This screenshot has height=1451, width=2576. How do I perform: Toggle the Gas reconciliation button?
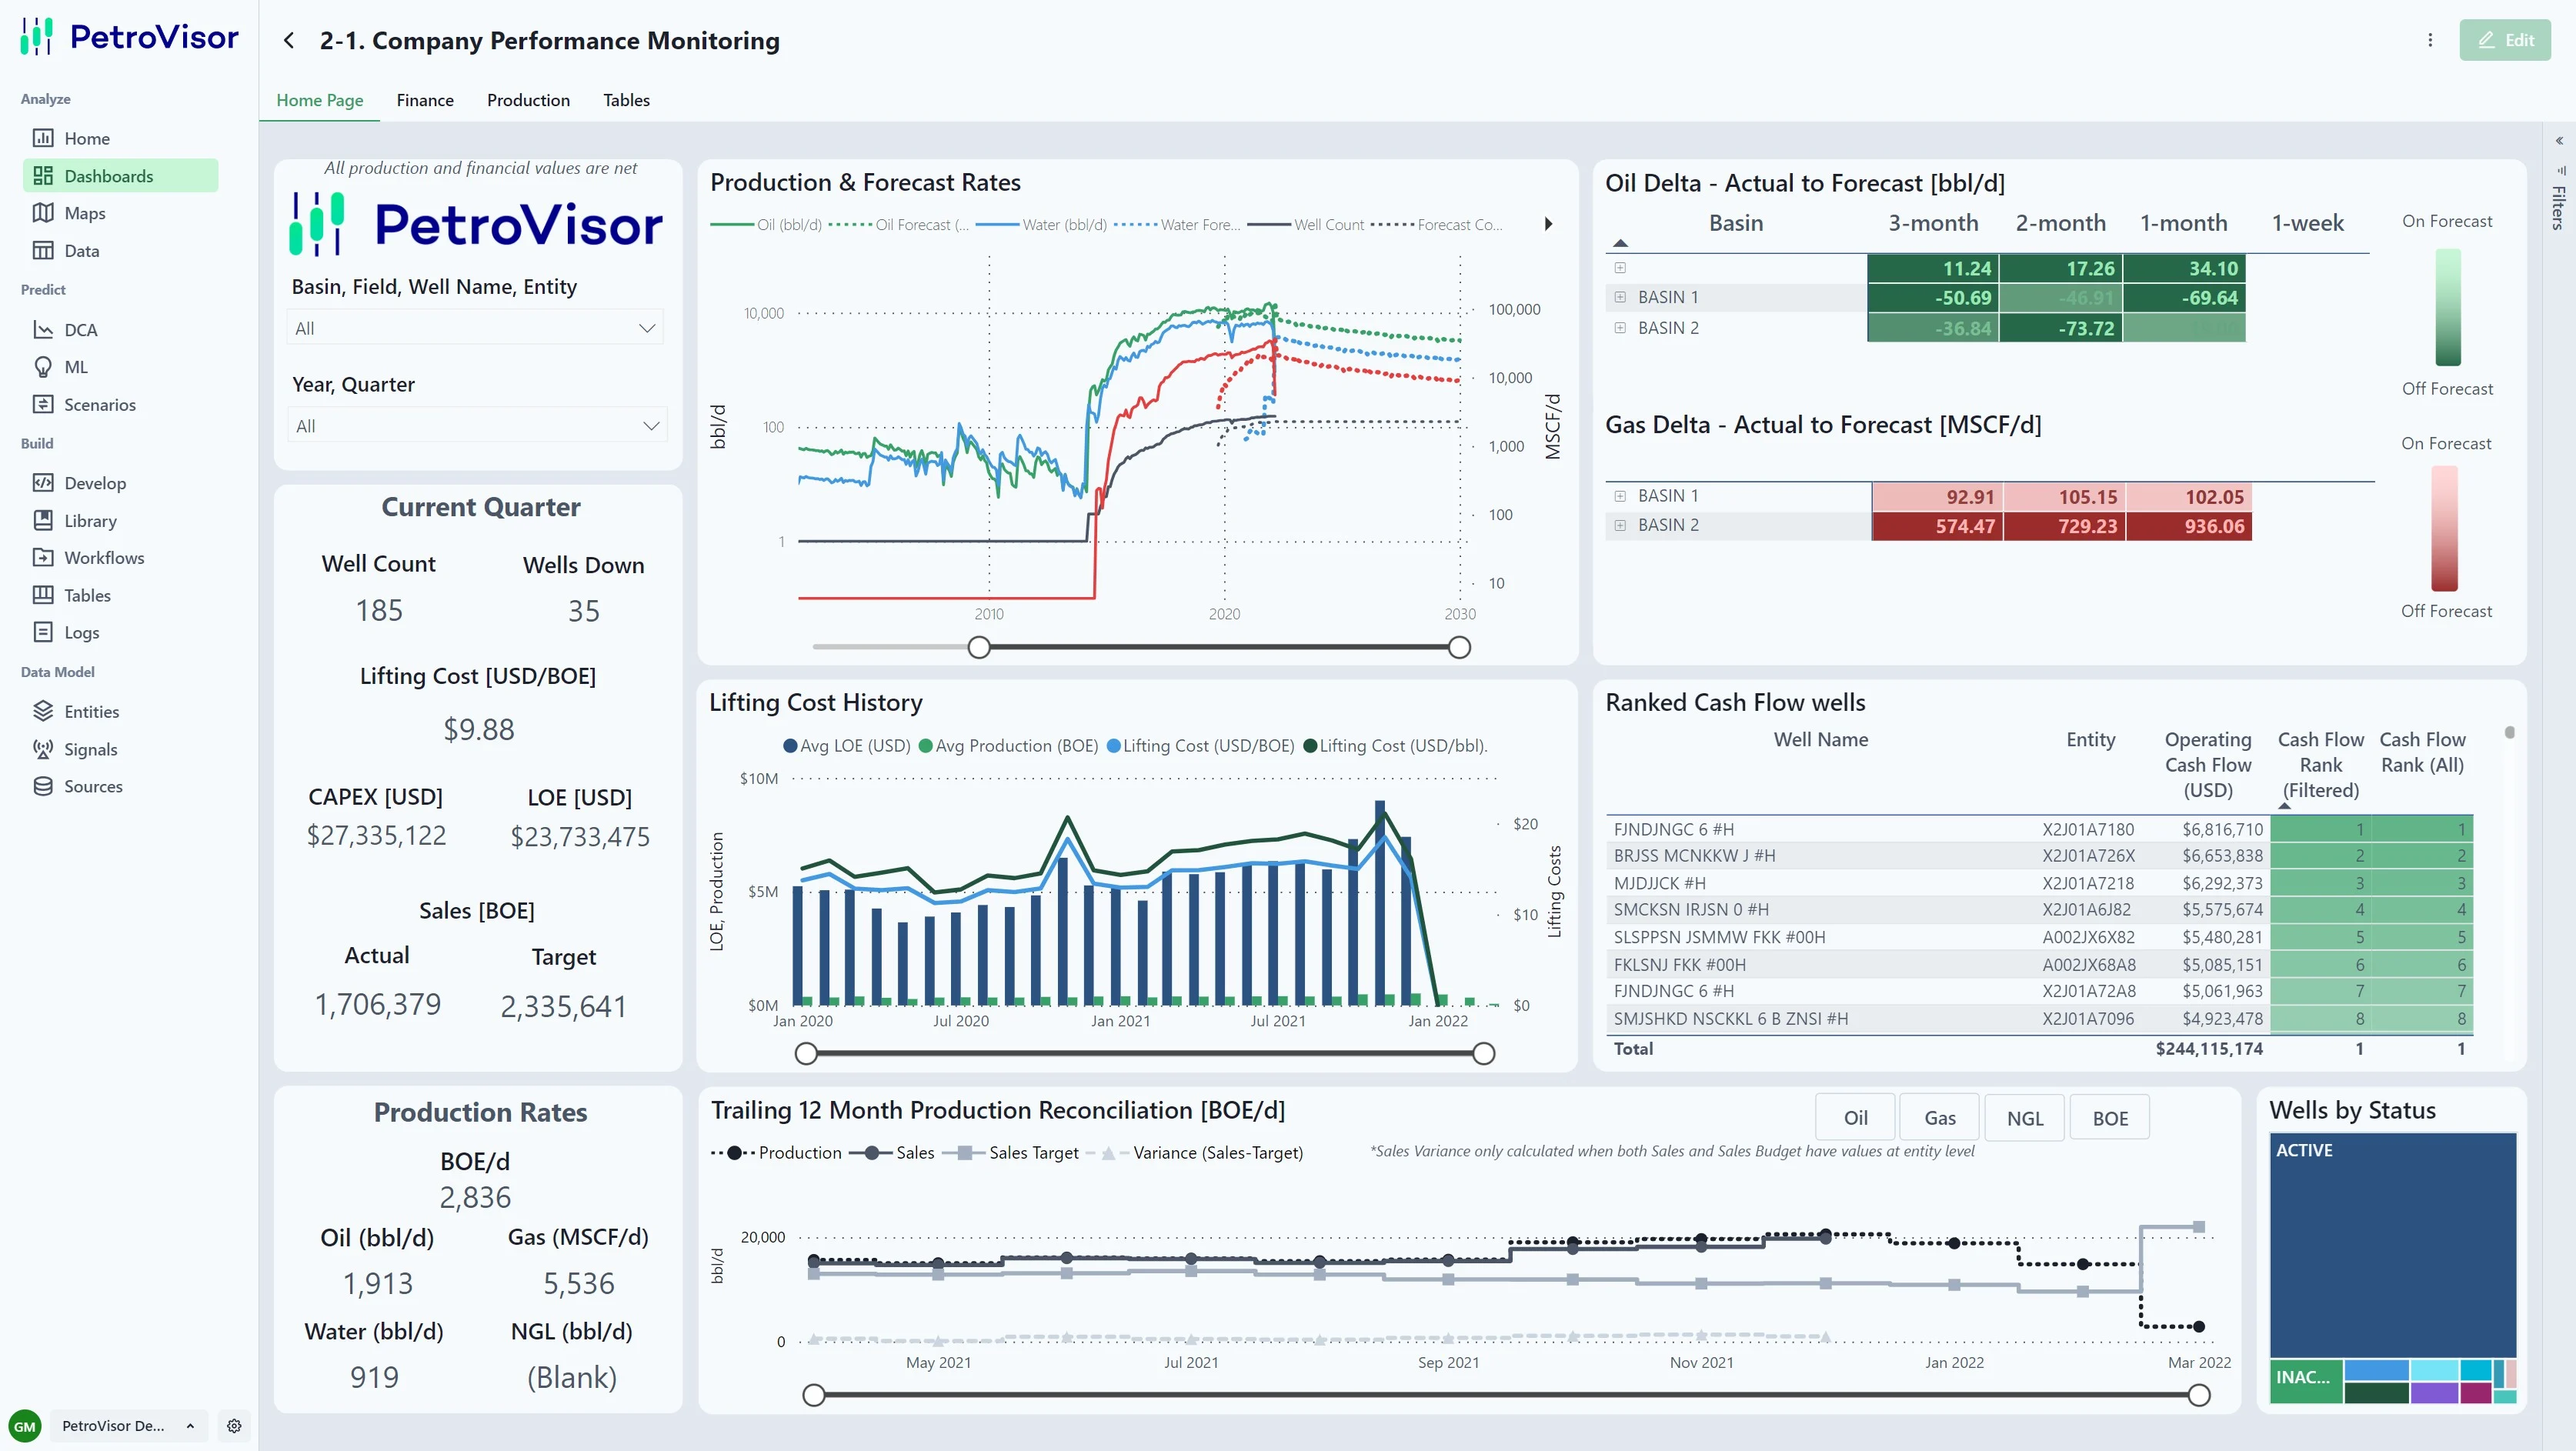pos(1939,1118)
